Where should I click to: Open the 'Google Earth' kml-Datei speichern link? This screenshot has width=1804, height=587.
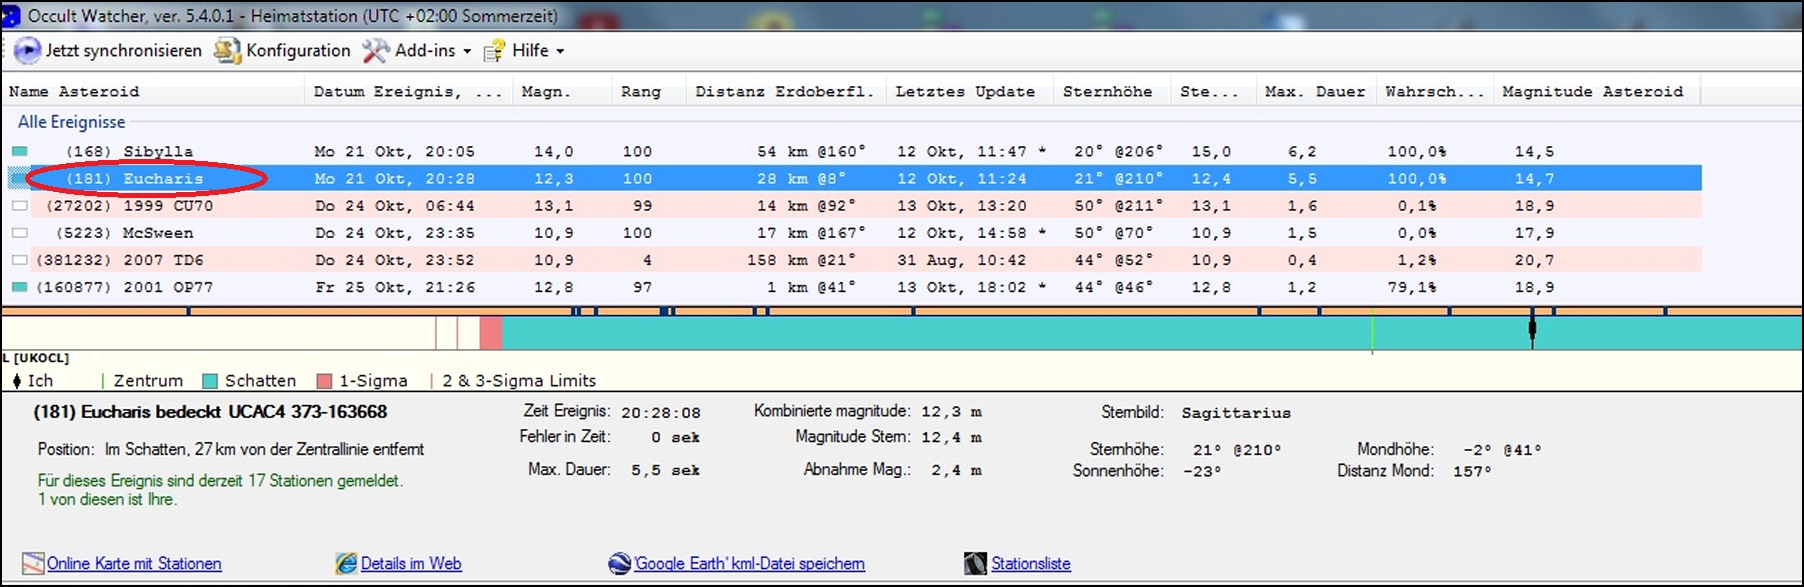pyautogui.click(x=749, y=563)
